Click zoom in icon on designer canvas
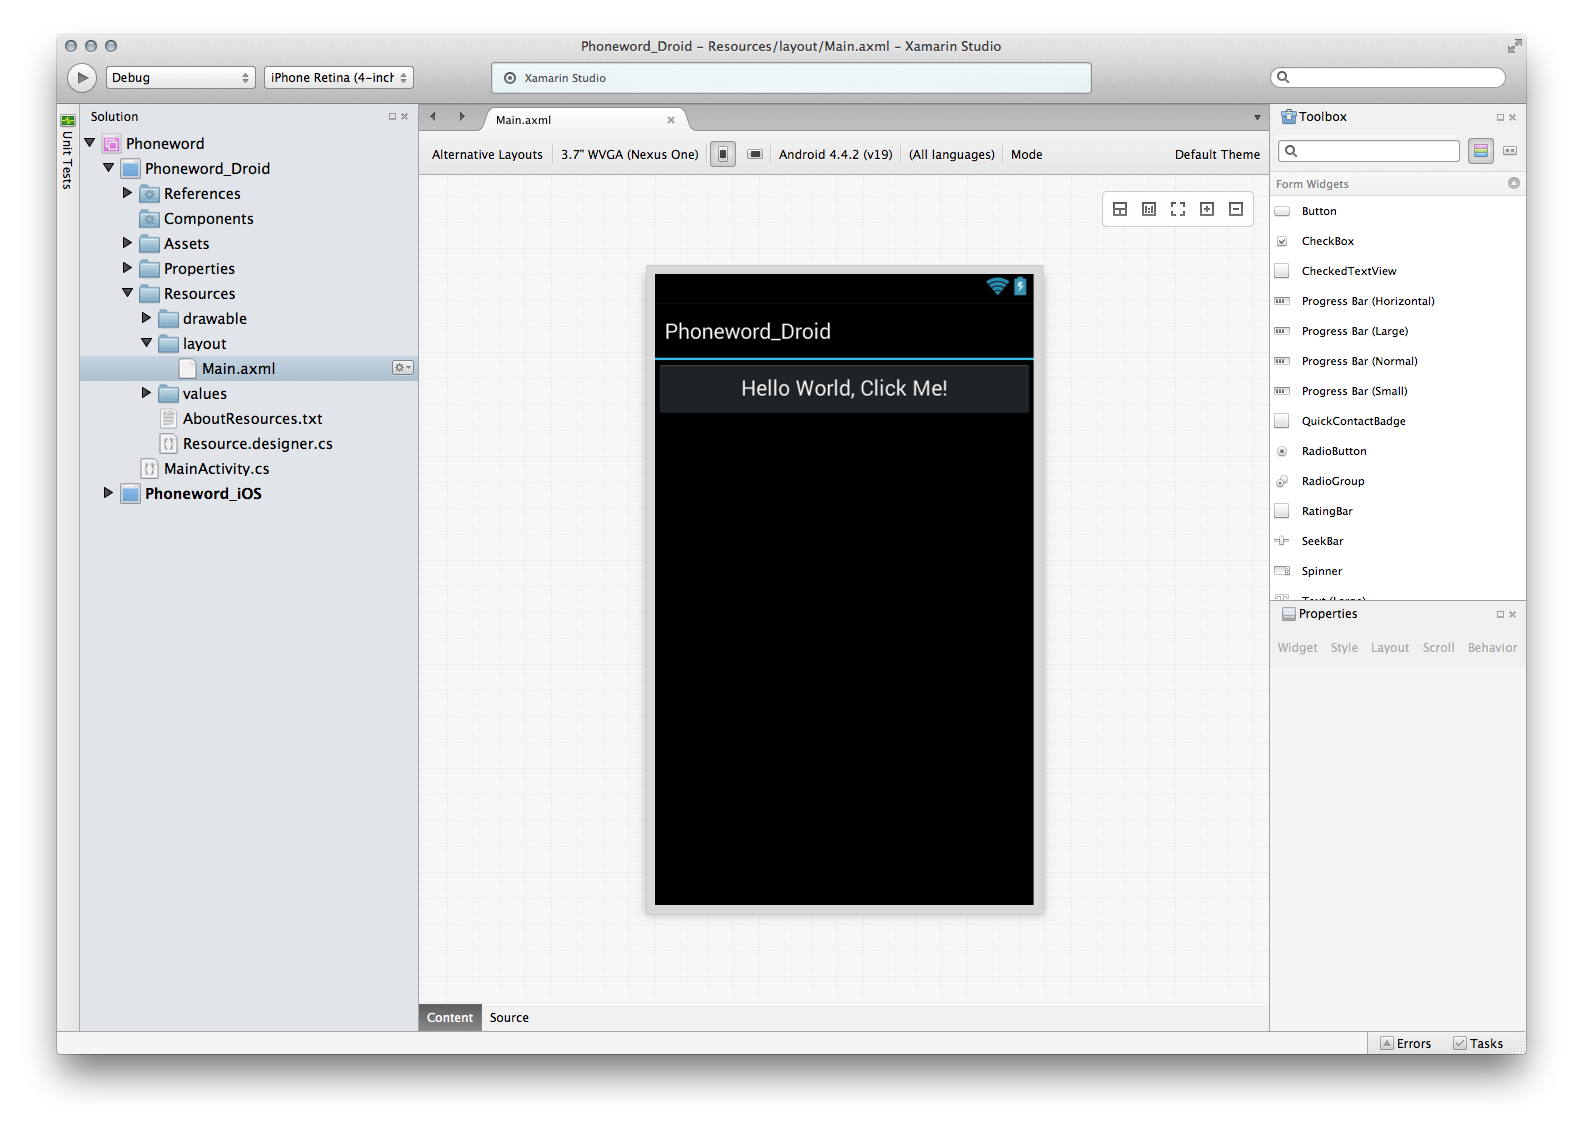Image resolution: width=1583 pixels, height=1133 pixels. pos(1207,209)
